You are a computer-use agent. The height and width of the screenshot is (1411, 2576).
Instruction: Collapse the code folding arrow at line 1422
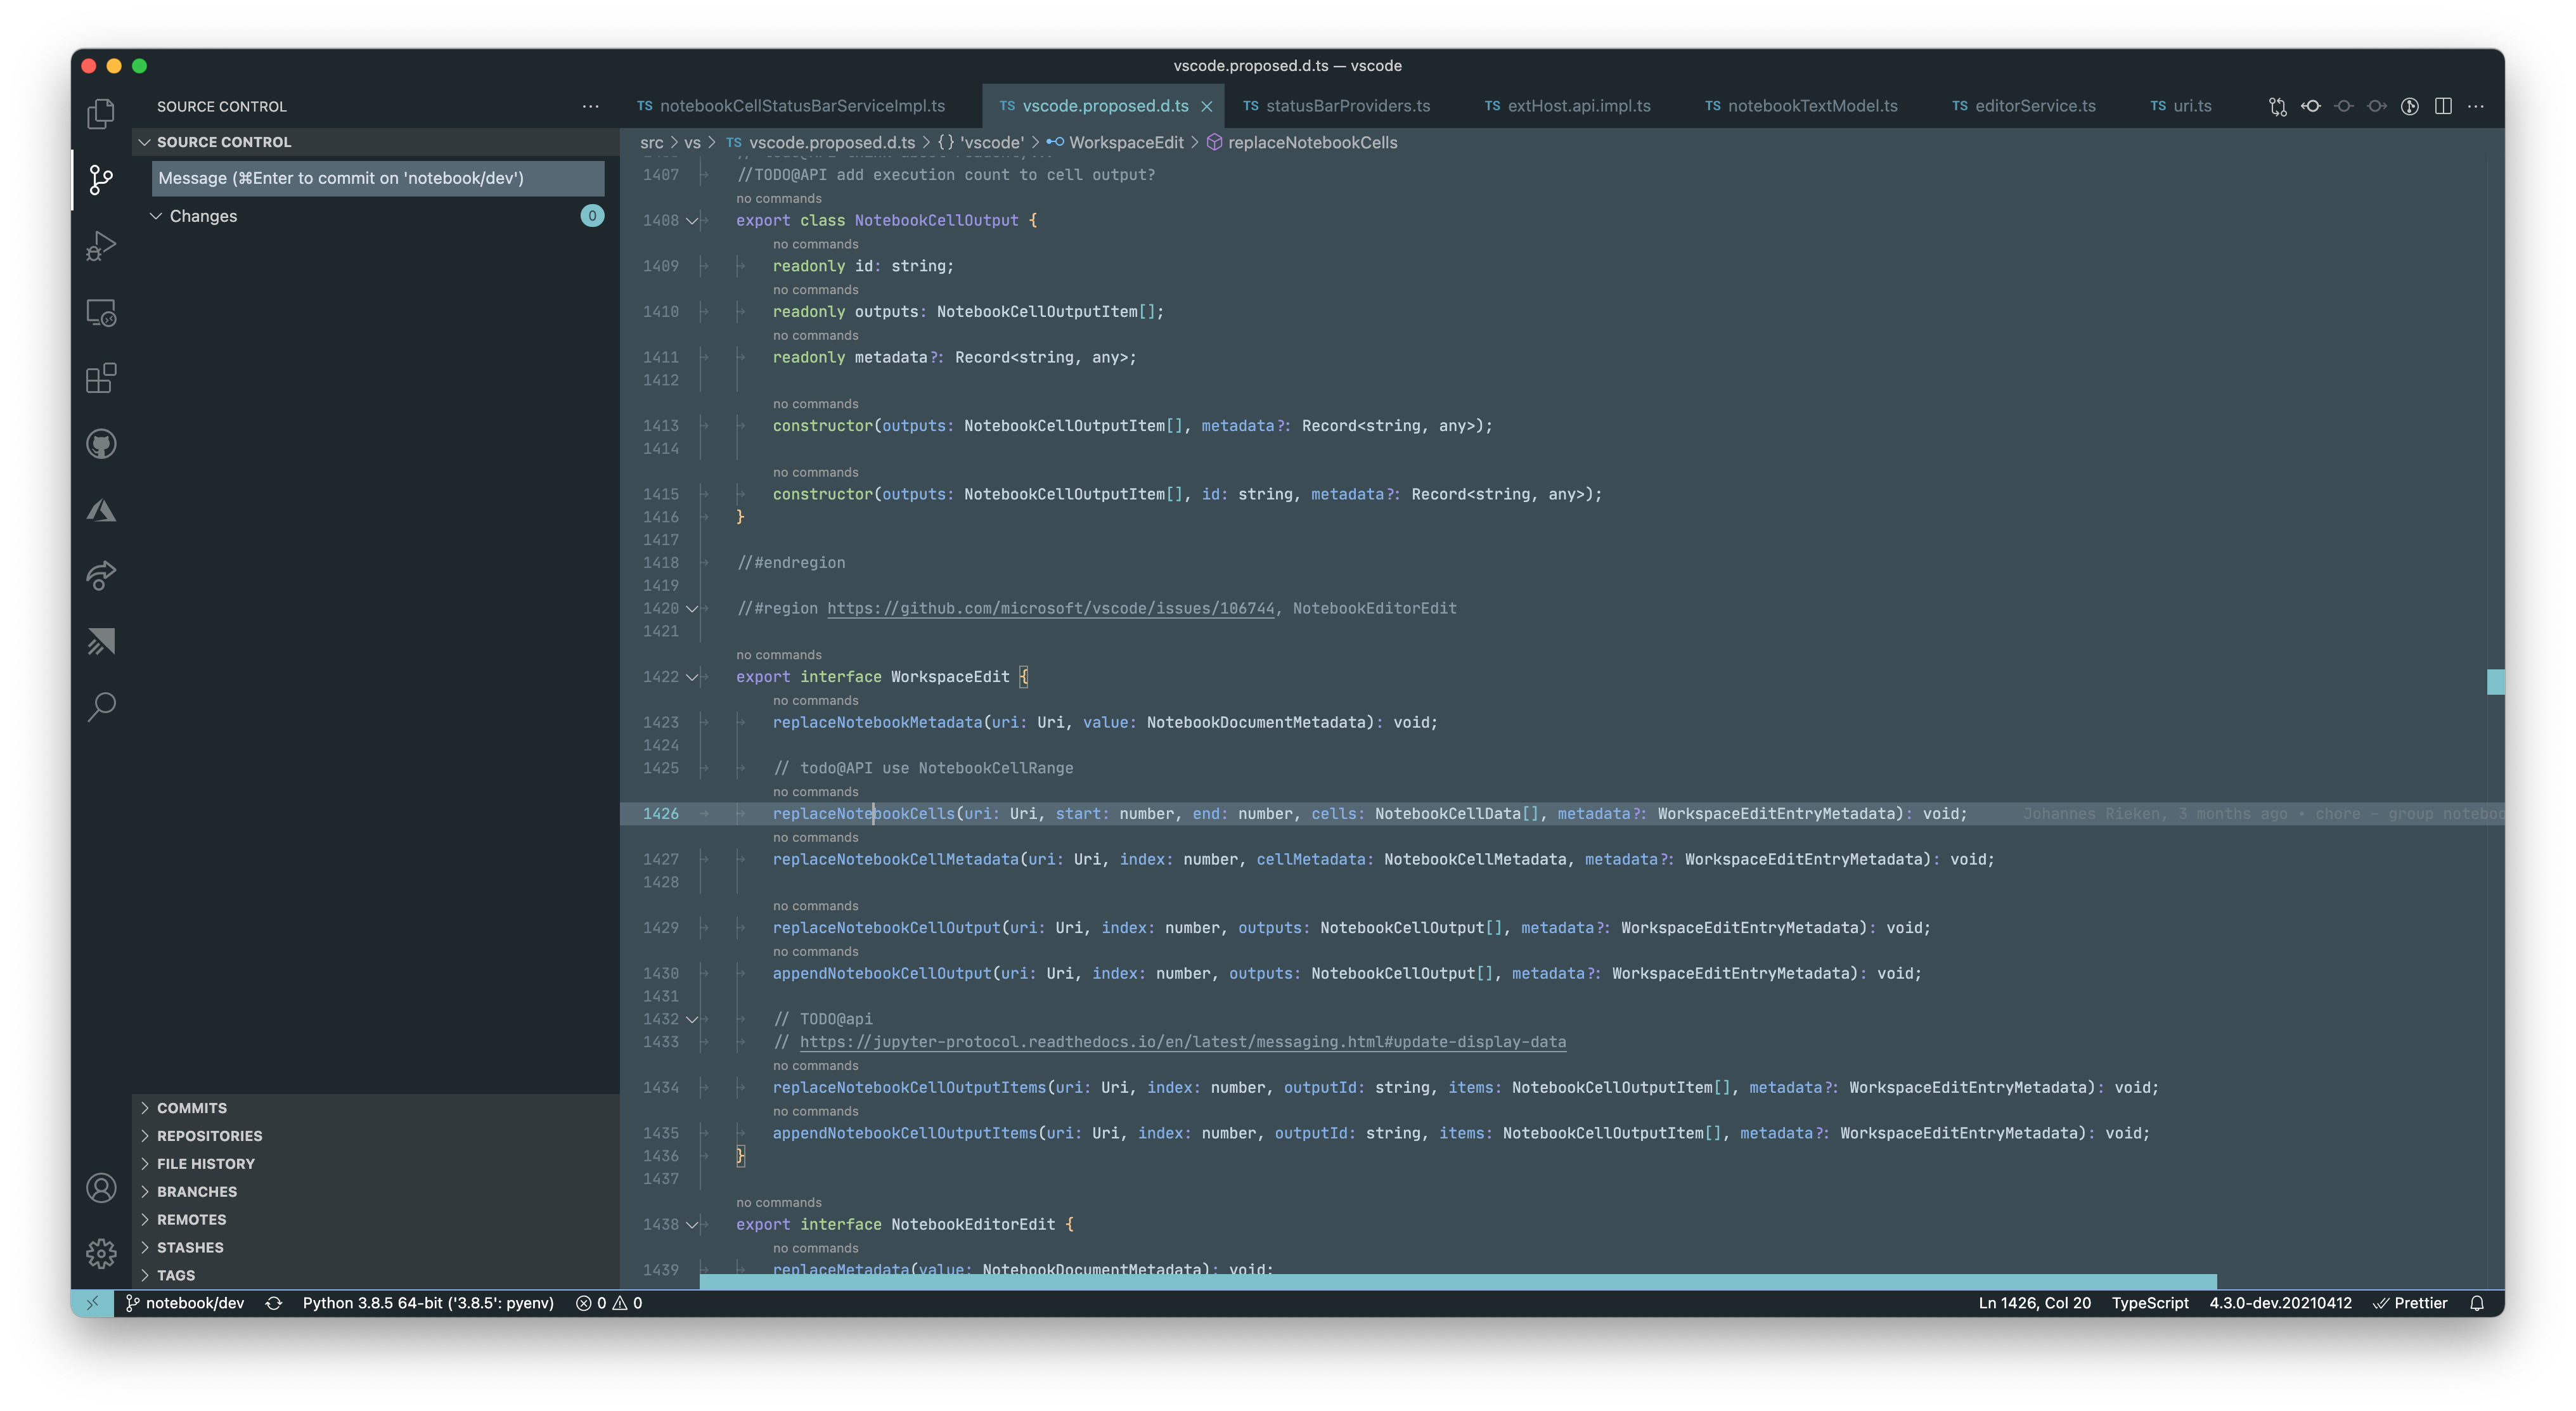pyautogui.click(x=692, y=677)
